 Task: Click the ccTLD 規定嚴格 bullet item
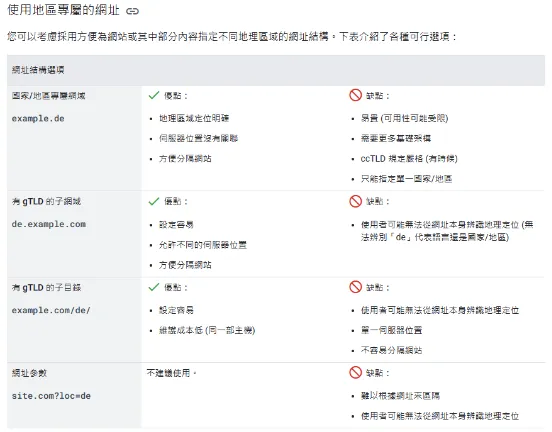tap(409, 159)
